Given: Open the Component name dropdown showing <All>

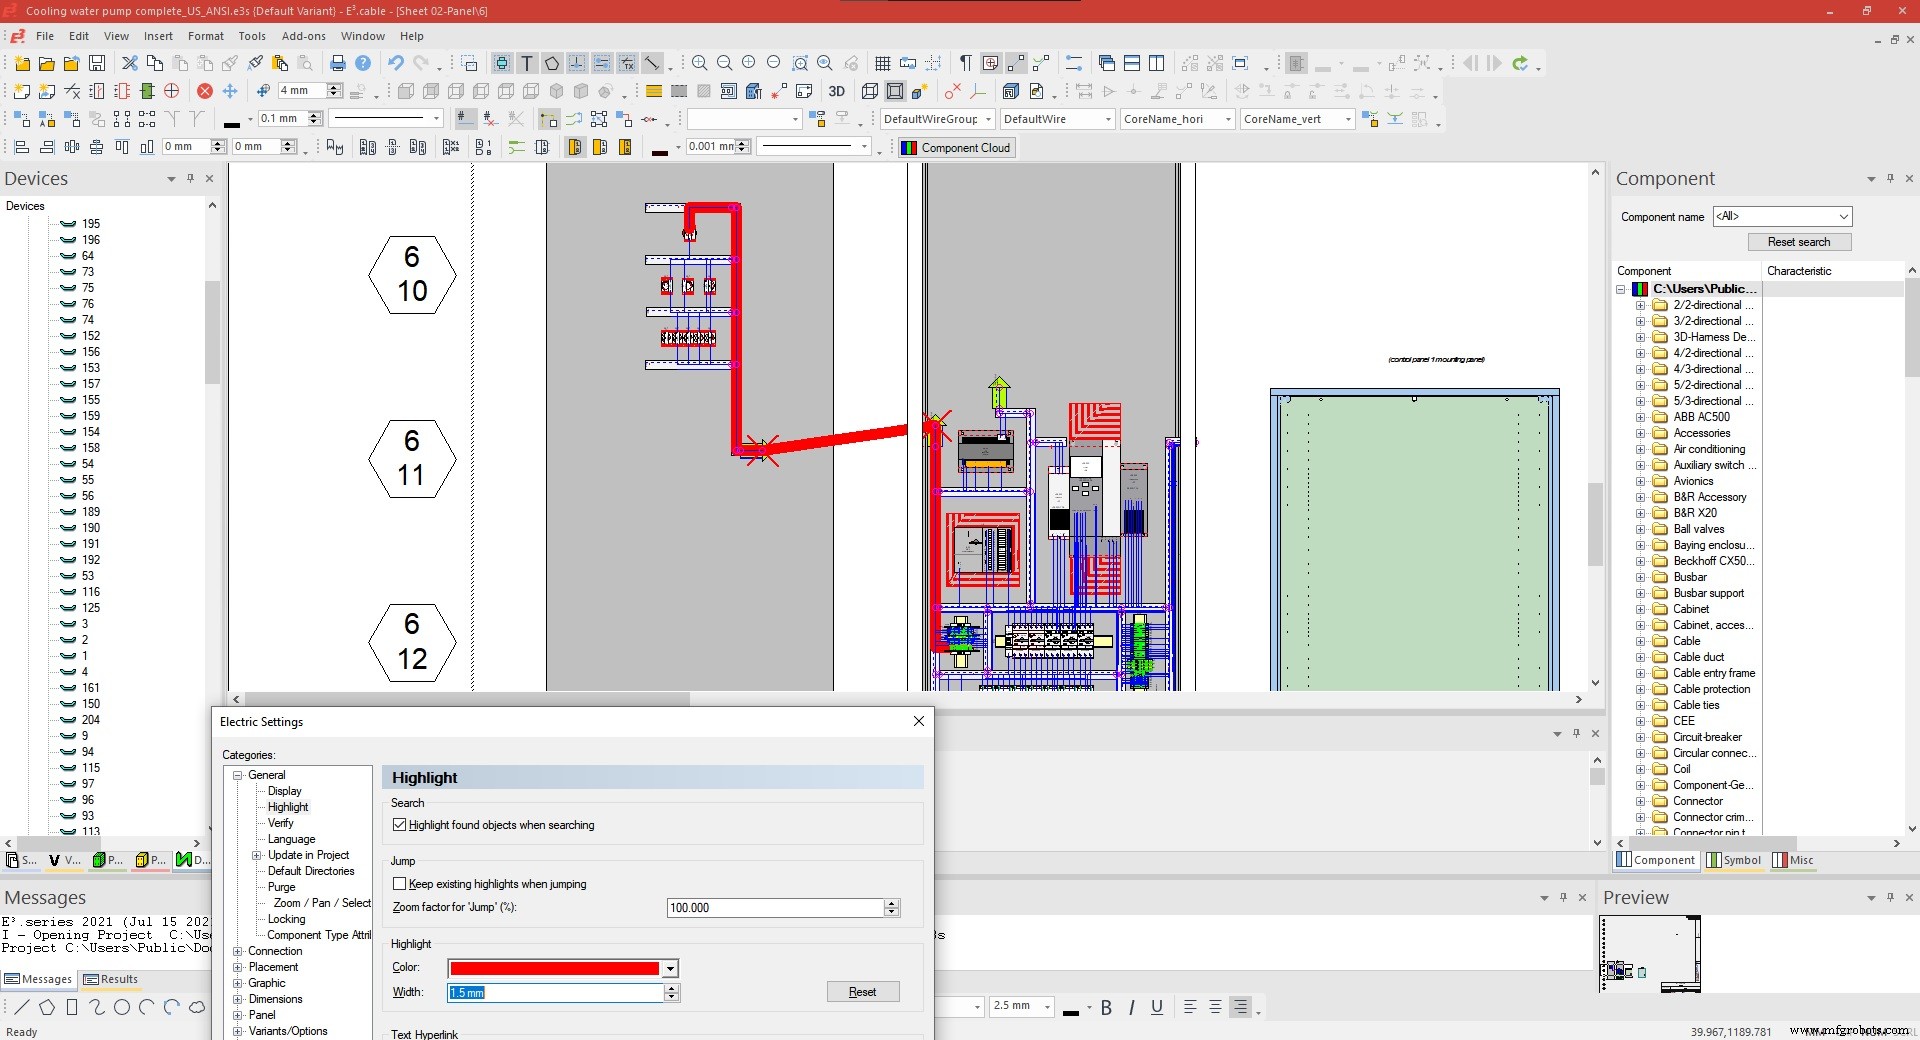Looking at the screenshot, I should [1843, 216].
